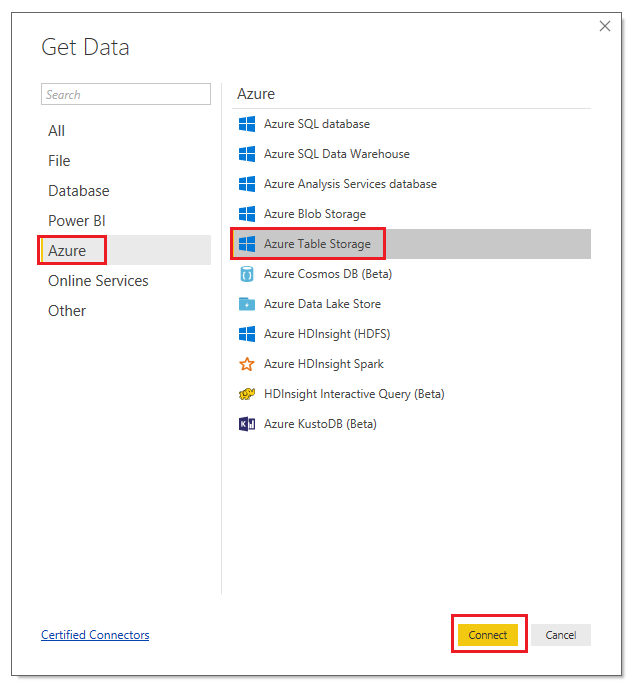Open the File category
Image resolution: width=635 pixels, height=693 pixels.
[x=126, y=161]
